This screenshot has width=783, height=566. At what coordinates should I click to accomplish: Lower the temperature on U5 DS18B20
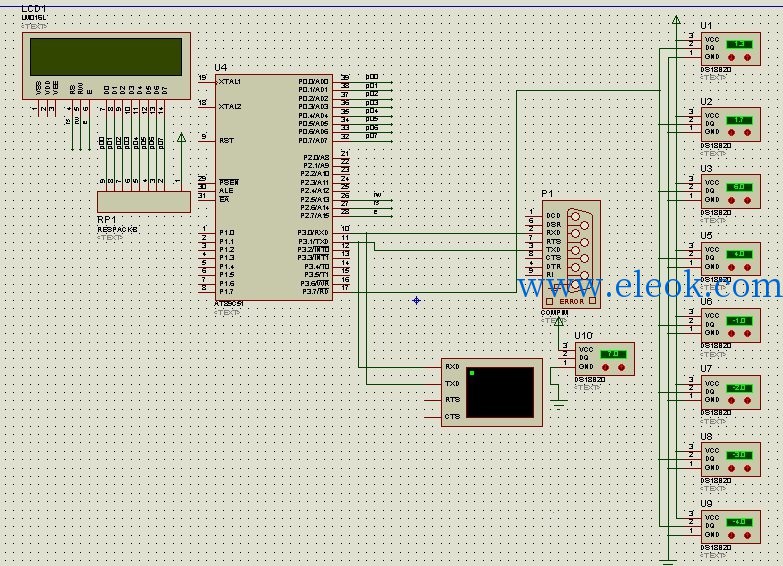[x=732, y=267]
